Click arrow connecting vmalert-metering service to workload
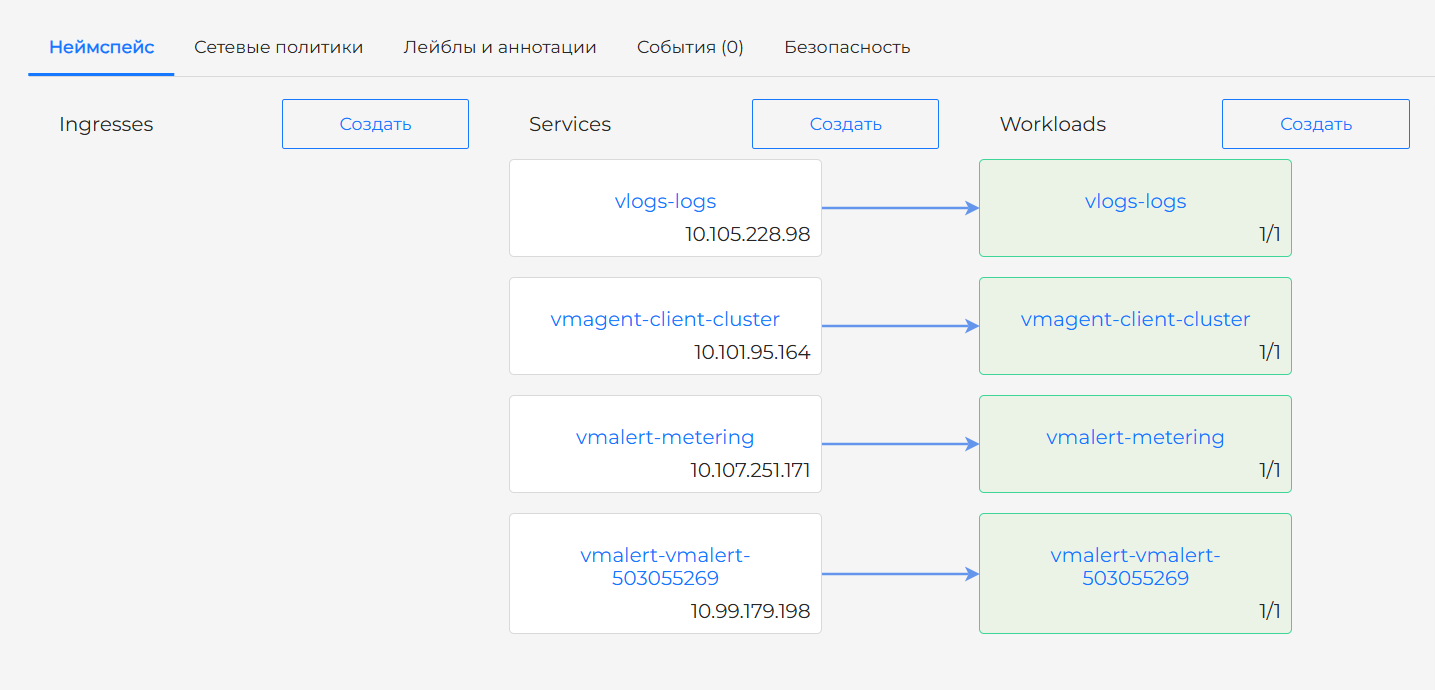Screen dimensions: 1435x690 click(899, 444)
